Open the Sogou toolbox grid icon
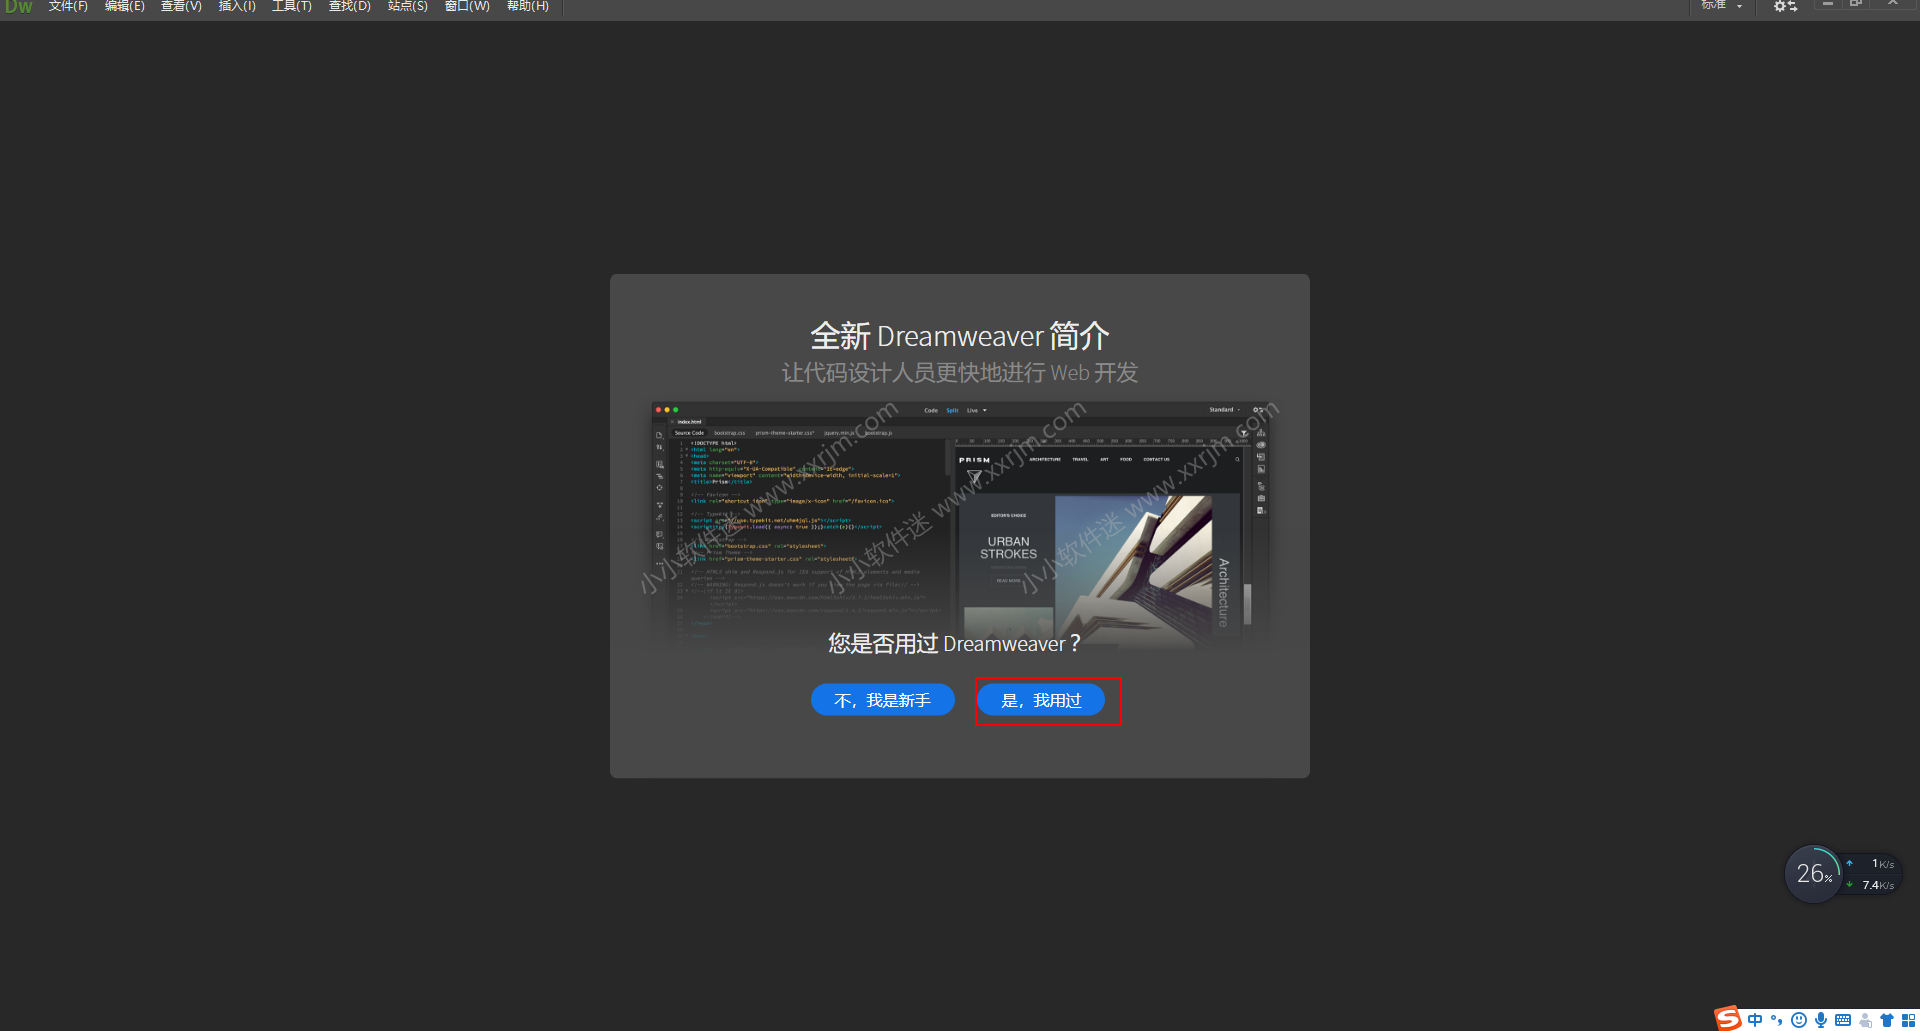1920x1031 pixels. (x=1908, y=1020)
